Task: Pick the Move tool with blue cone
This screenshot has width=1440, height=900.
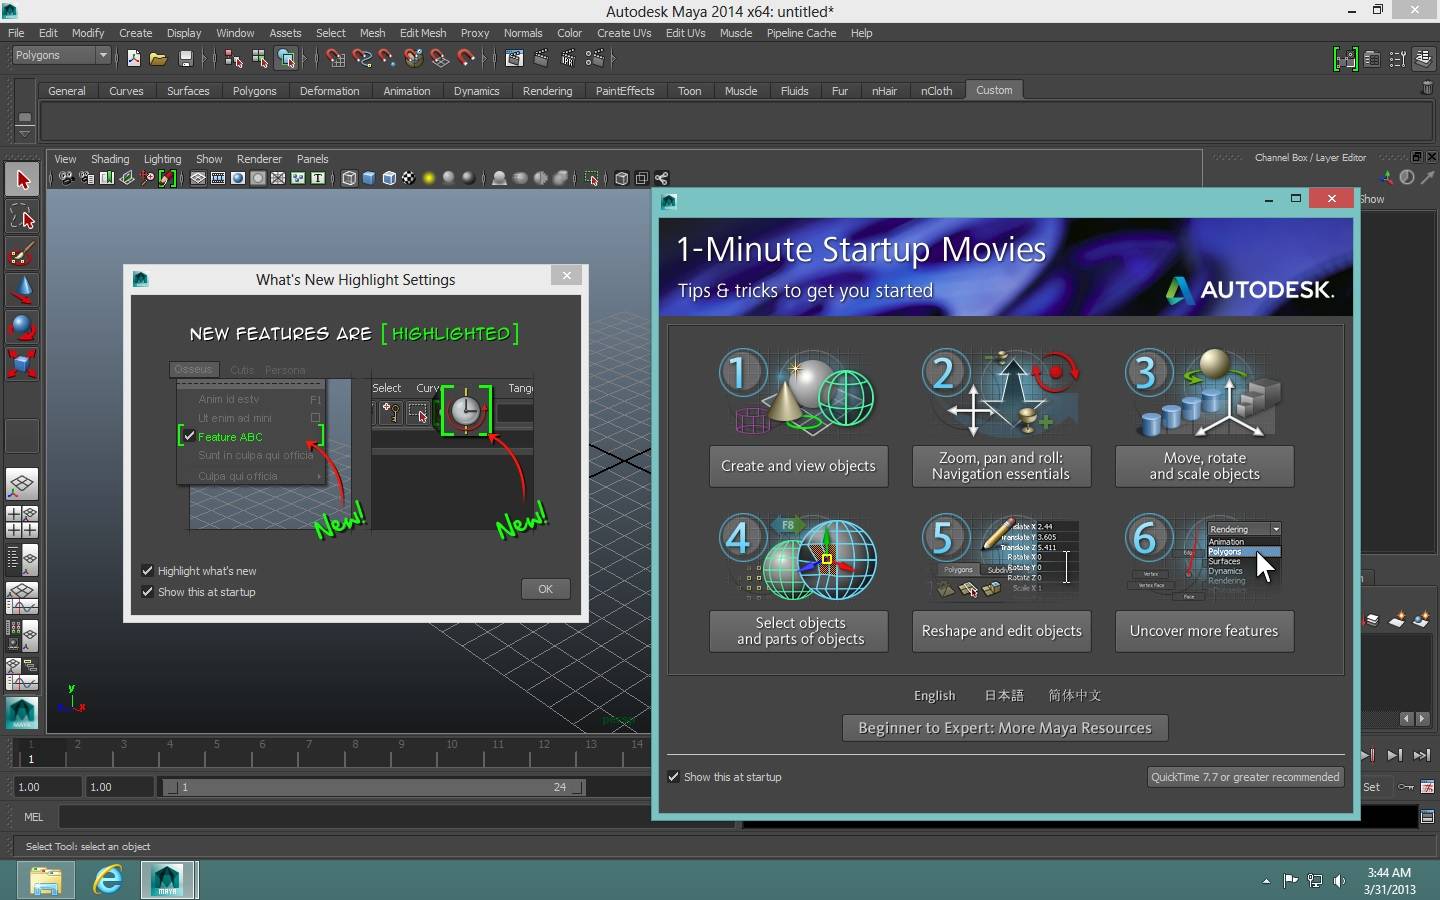Action: (x=22, y=290)
